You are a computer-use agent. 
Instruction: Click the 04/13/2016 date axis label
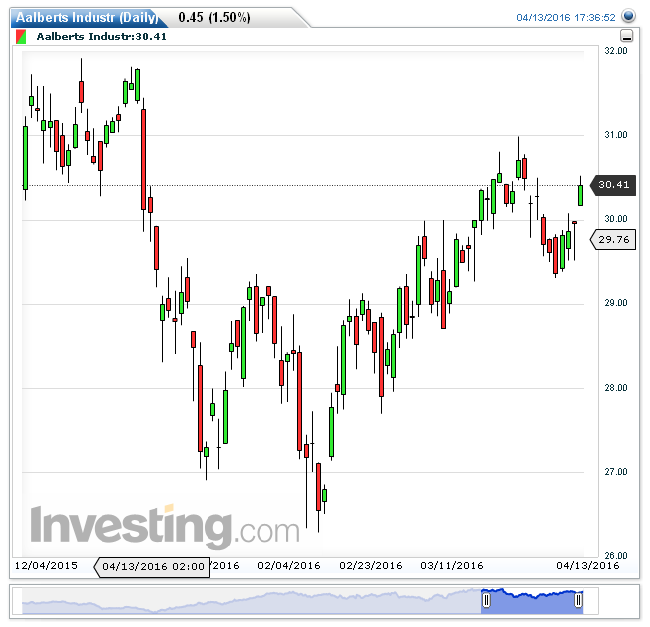(x=587, y=566)
